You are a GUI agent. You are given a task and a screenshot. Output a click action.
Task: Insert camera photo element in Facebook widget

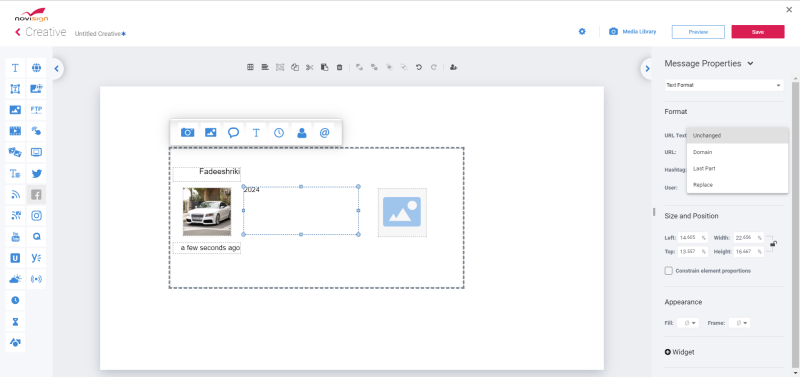pyautogui.click(x=188, y=133)
